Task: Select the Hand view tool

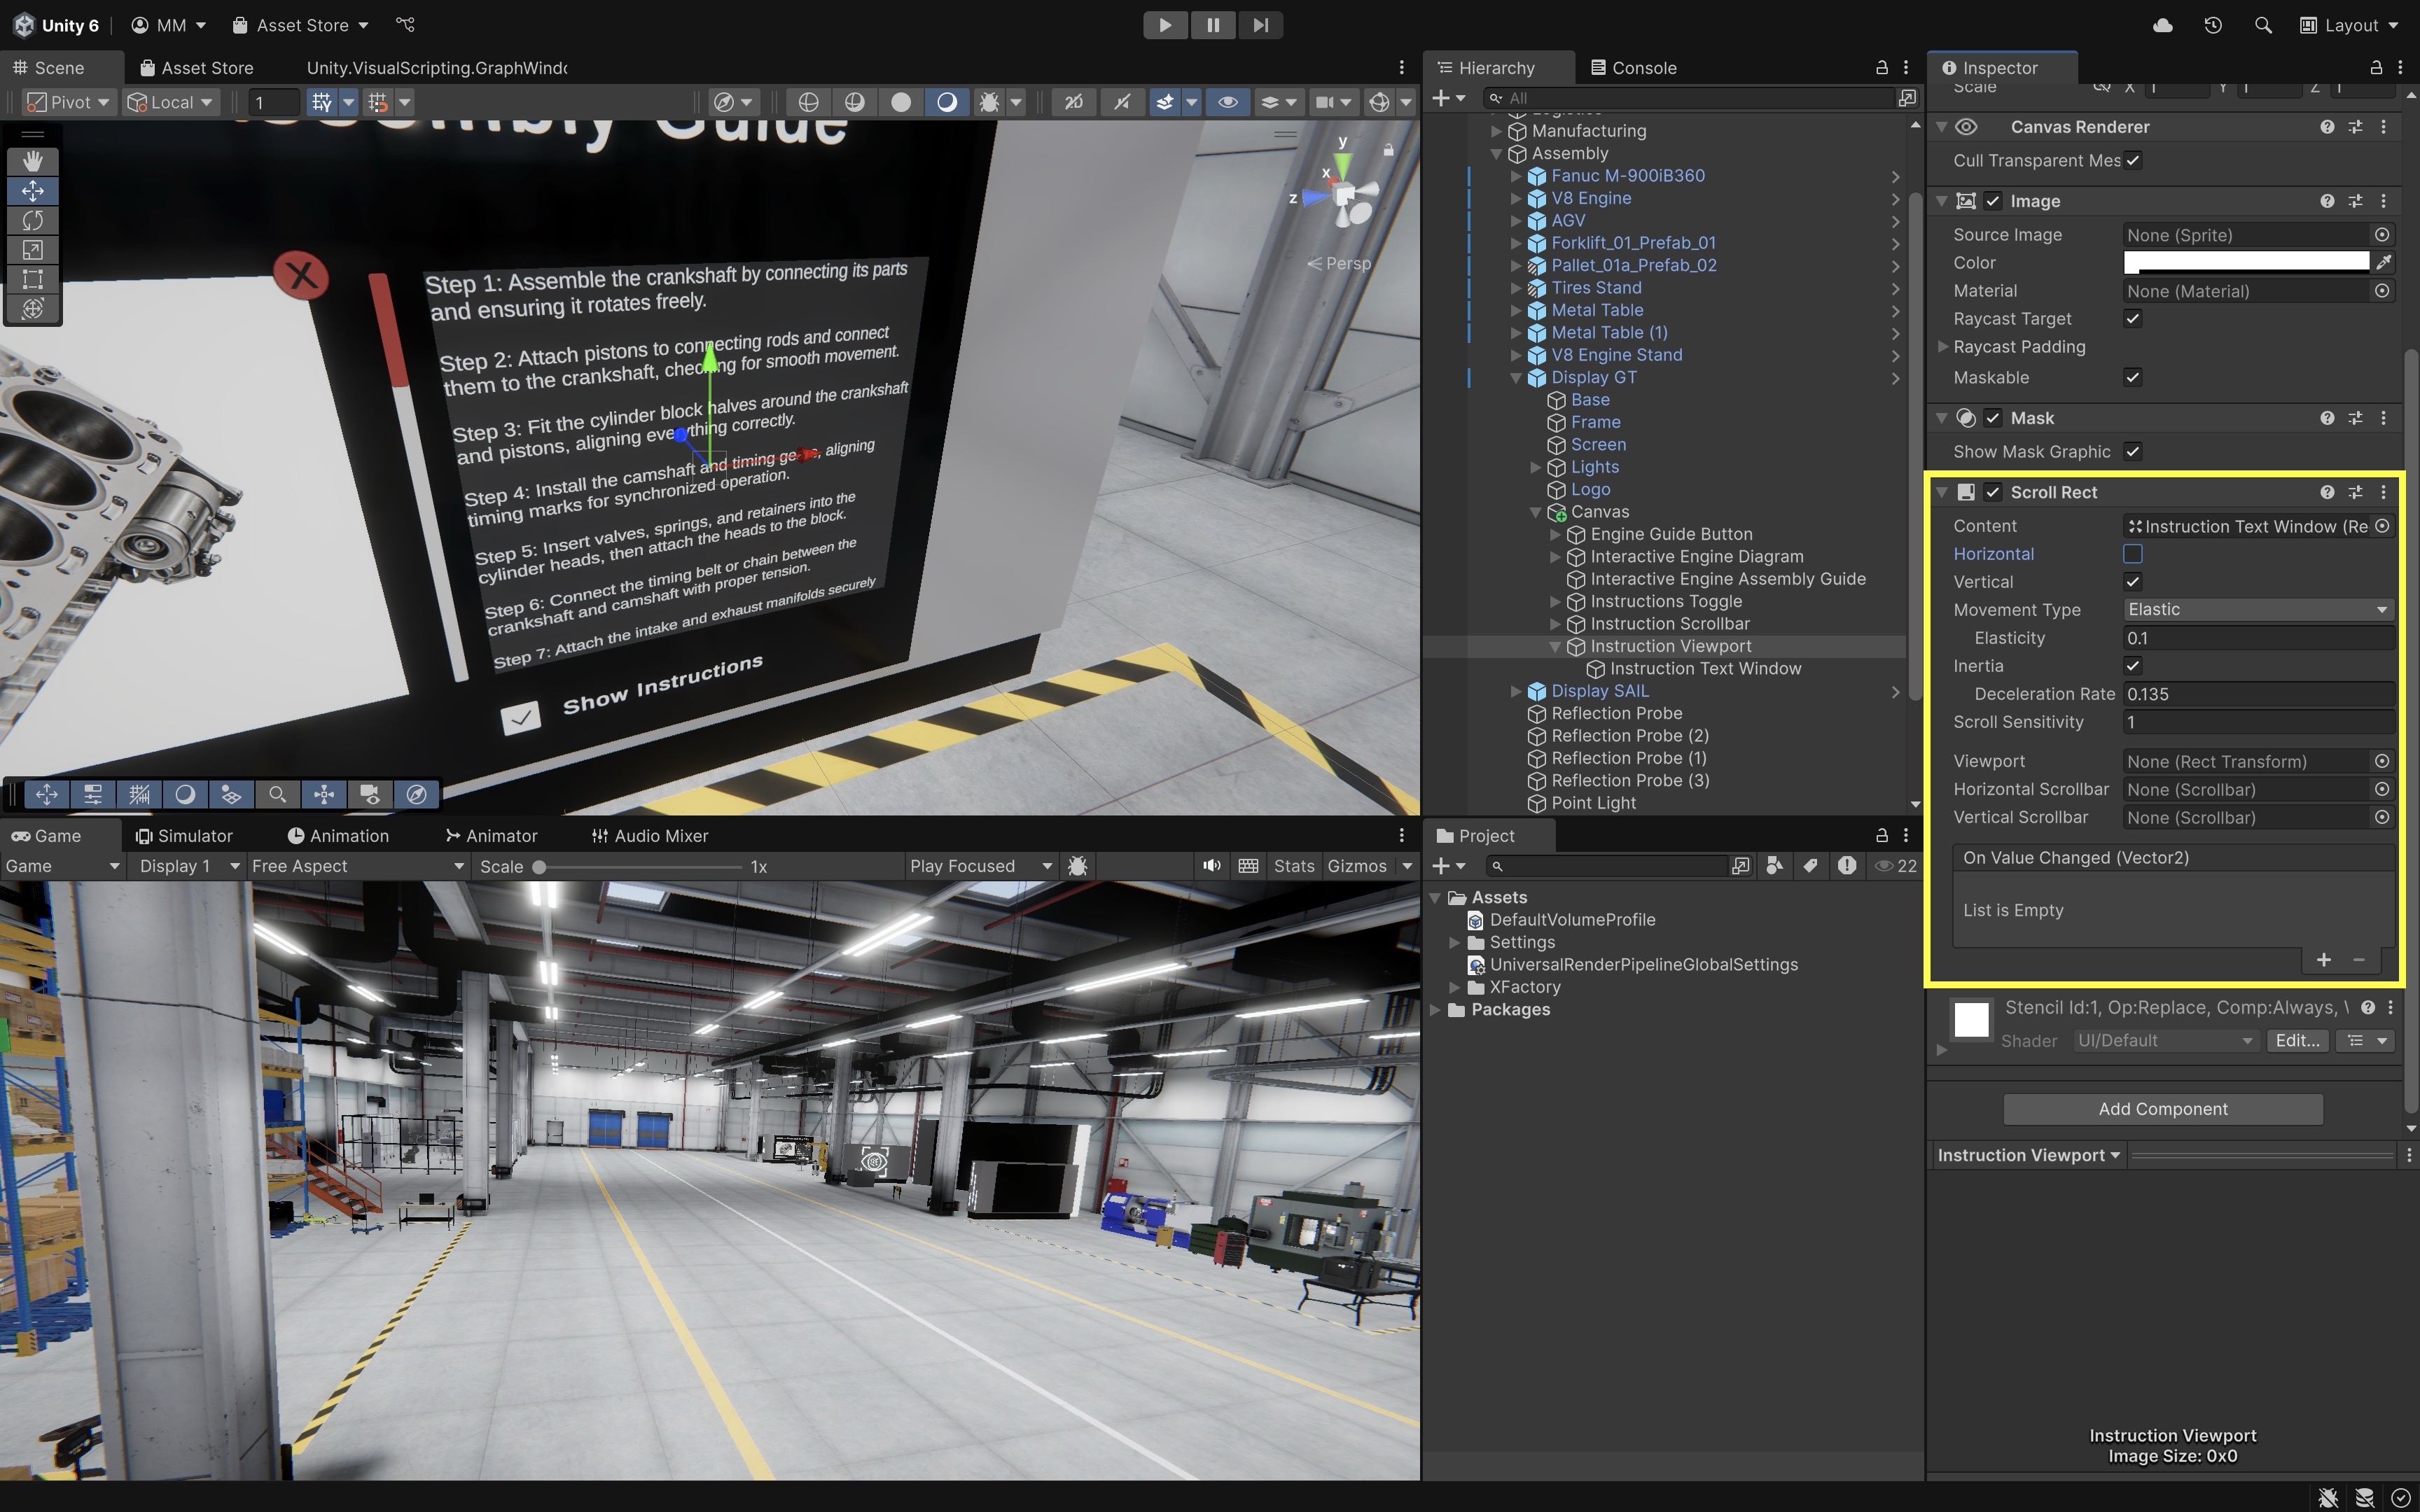Action: [33, 161]
